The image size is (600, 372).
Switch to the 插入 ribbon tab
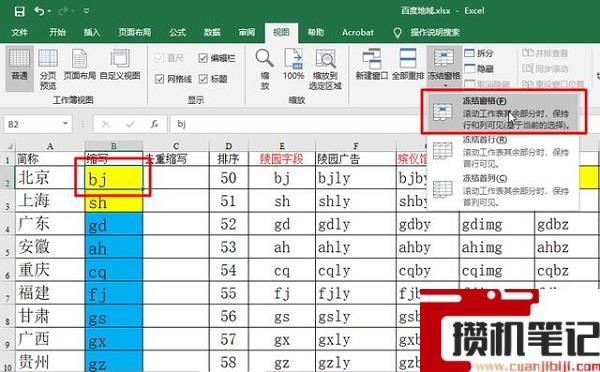point(92,33)
